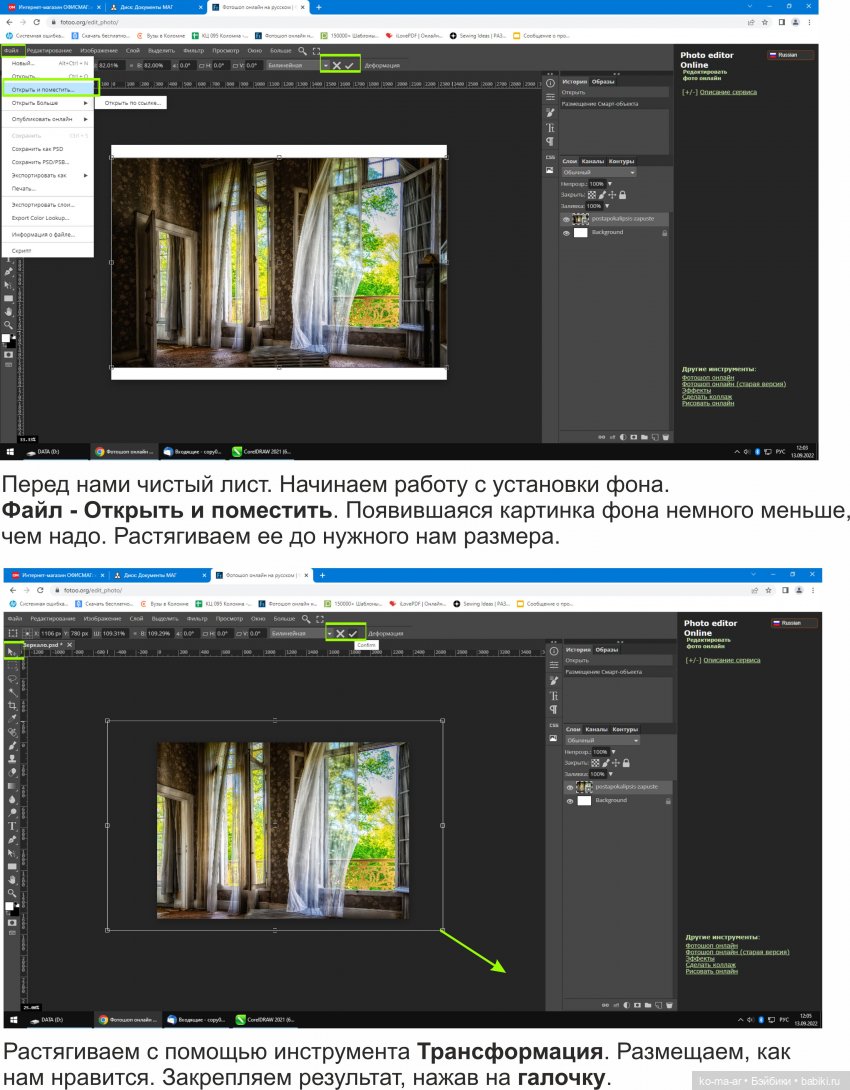Screen dimensions: 850x1090
Task: Click the Открыть по ссылке submenu entry
Action: [132, 103]
